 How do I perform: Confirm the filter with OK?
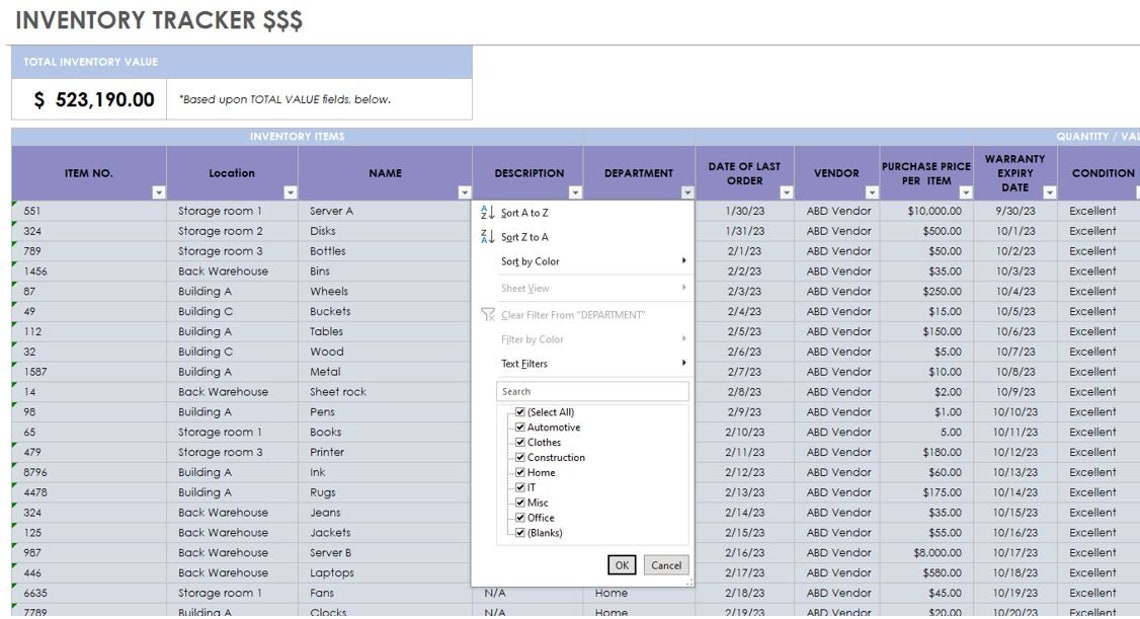(x=621, y=564)
